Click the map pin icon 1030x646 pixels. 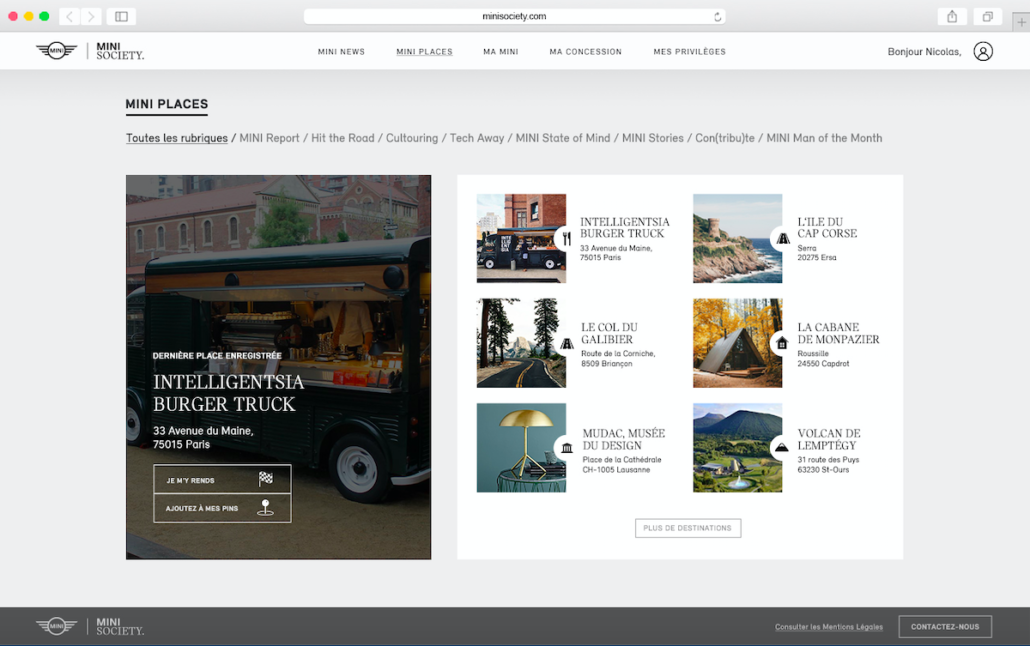click(x=265, y=507)
